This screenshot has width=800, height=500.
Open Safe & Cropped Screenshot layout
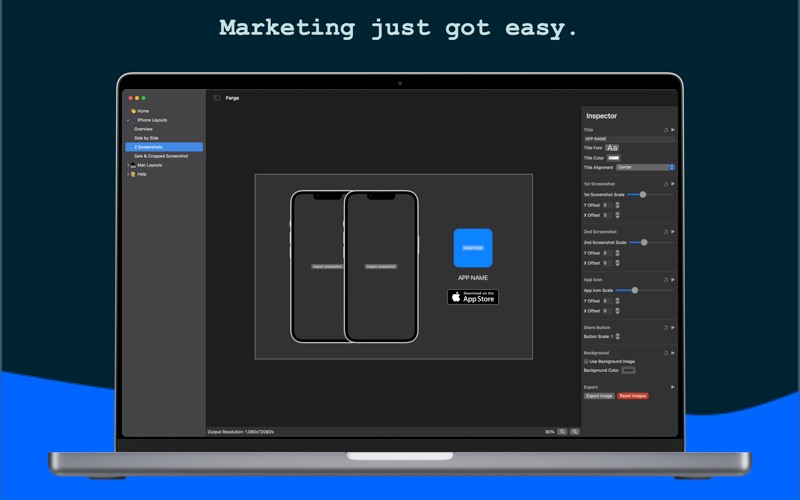(161, 156)
